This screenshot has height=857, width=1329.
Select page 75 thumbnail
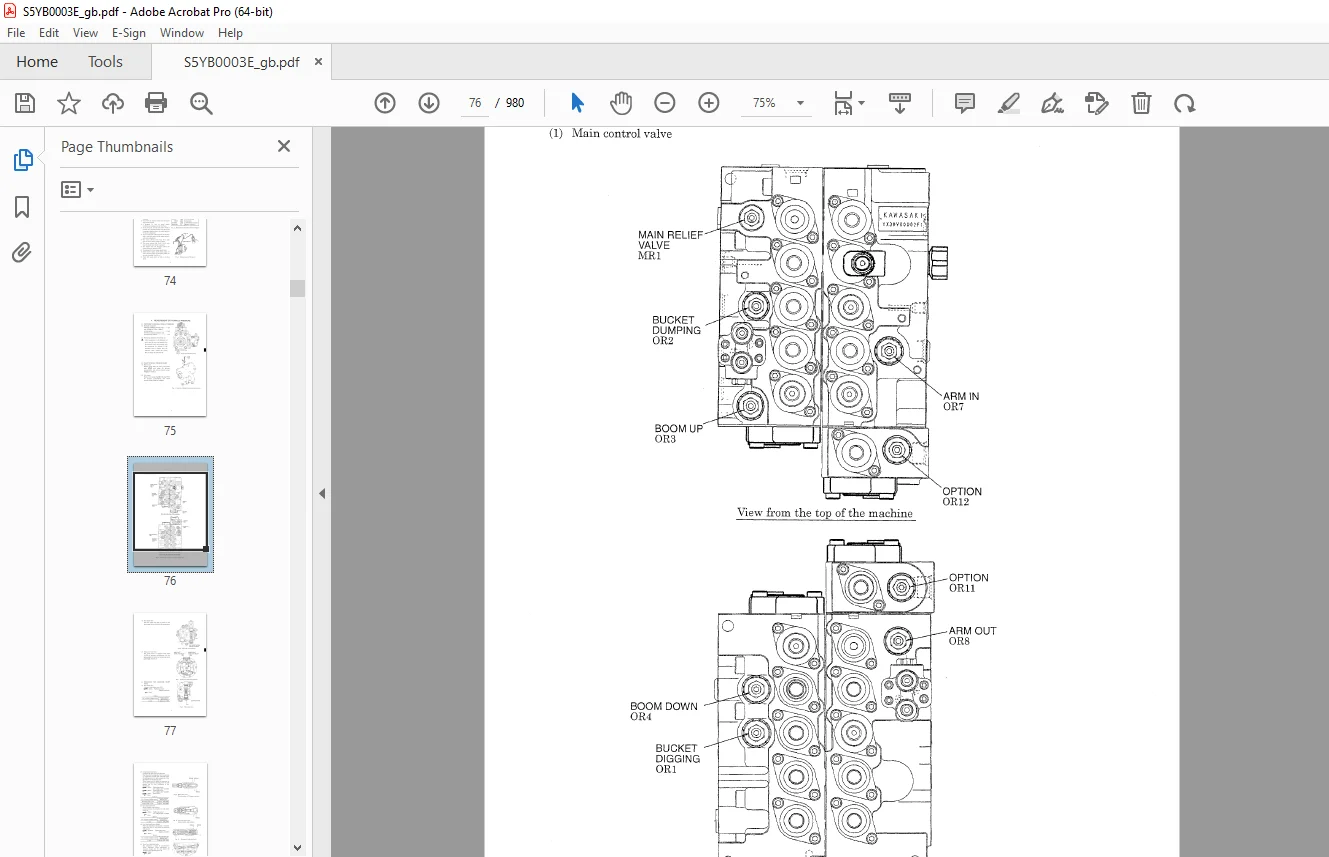170,365
